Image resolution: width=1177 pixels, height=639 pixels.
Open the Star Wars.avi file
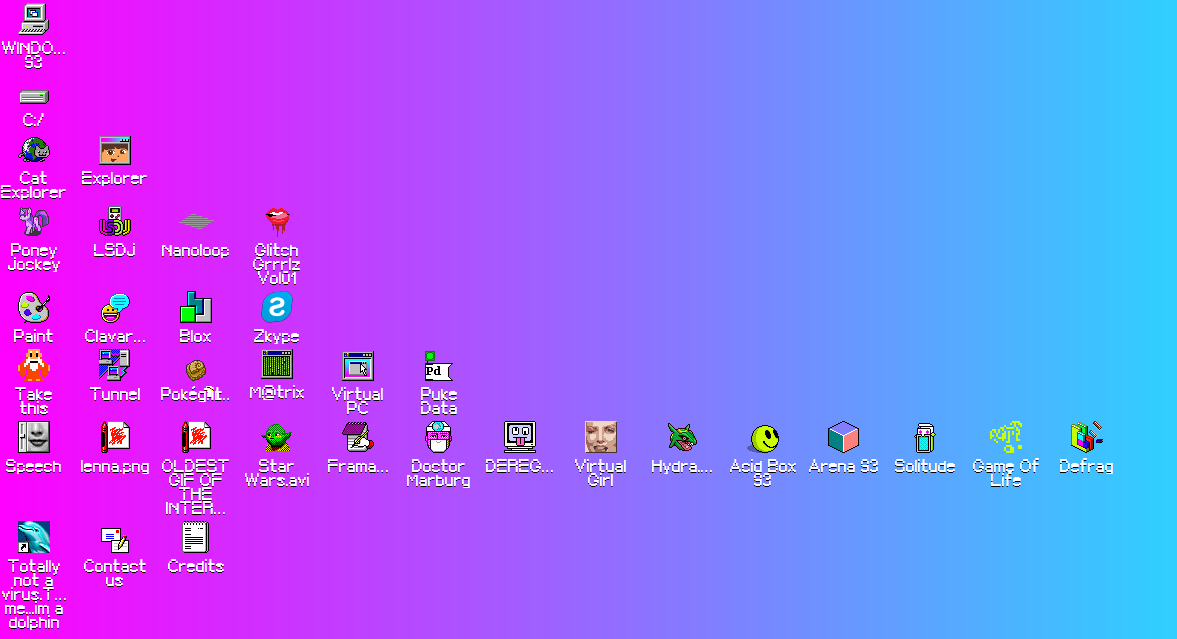[x=277, y=438]
